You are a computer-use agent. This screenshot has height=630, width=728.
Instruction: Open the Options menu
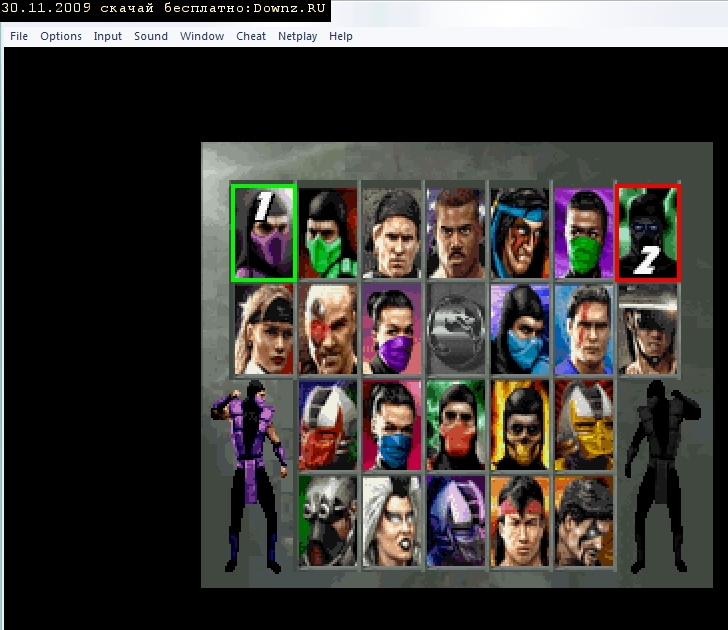[61, 36]
